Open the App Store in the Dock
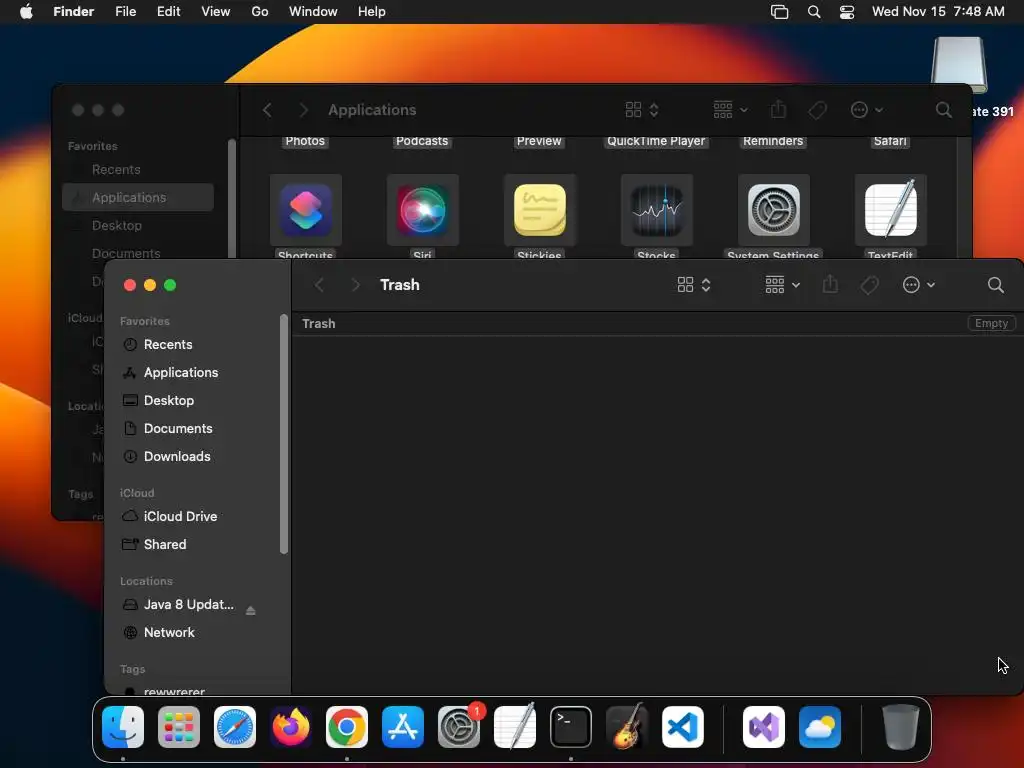 [x=403, y=727]
